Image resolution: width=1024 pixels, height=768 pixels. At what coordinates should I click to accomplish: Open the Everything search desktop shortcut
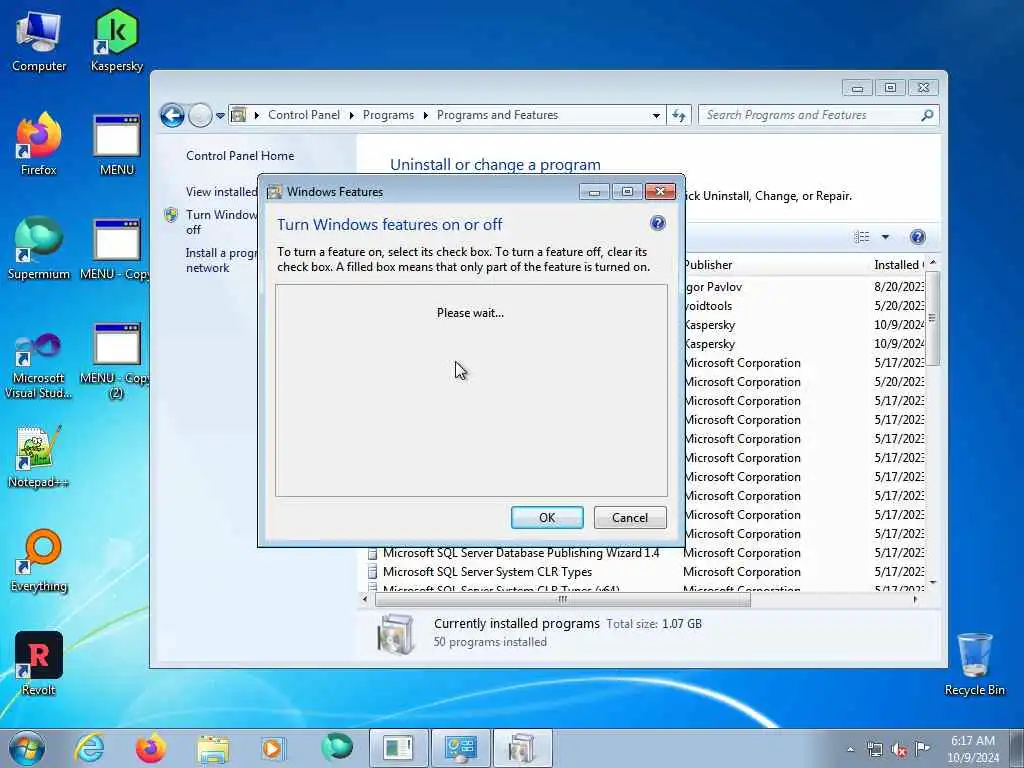[x=39, y=560]
